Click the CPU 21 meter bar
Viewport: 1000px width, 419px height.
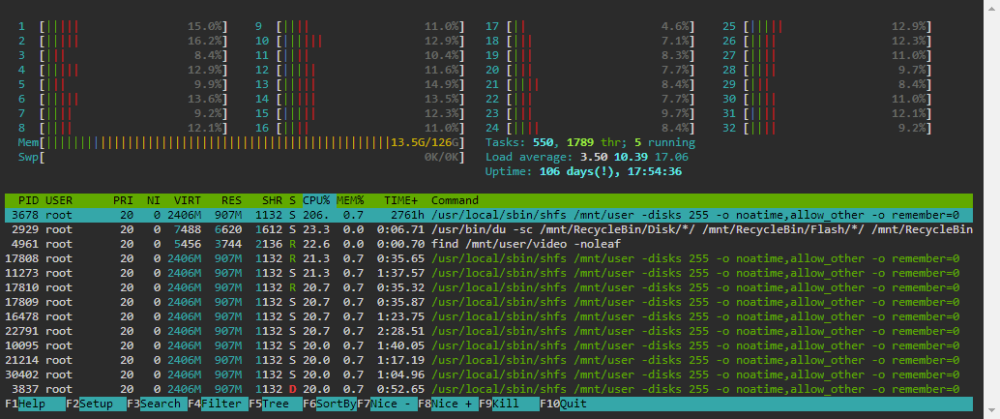point(591,84)
